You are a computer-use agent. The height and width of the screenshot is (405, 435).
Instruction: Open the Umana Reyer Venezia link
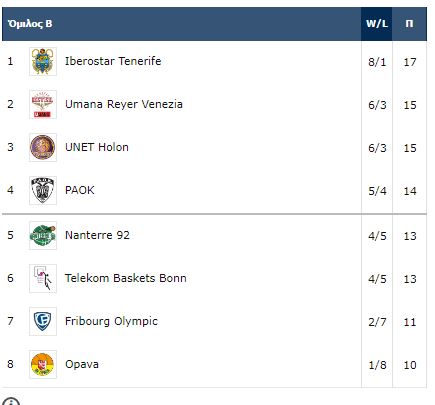124,104
